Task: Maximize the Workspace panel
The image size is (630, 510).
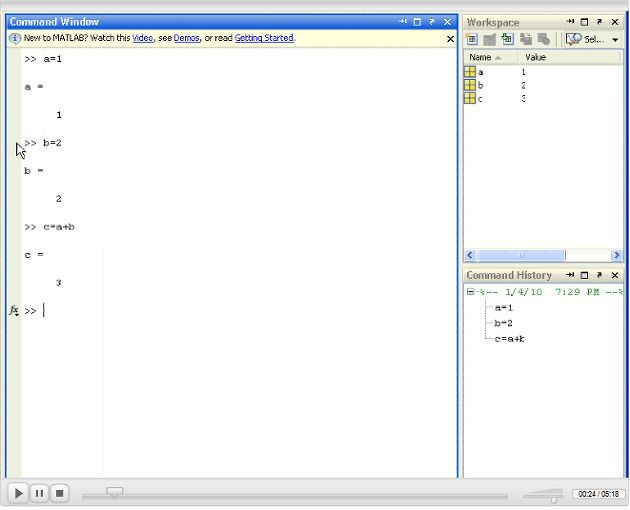Action: (585, 22)
